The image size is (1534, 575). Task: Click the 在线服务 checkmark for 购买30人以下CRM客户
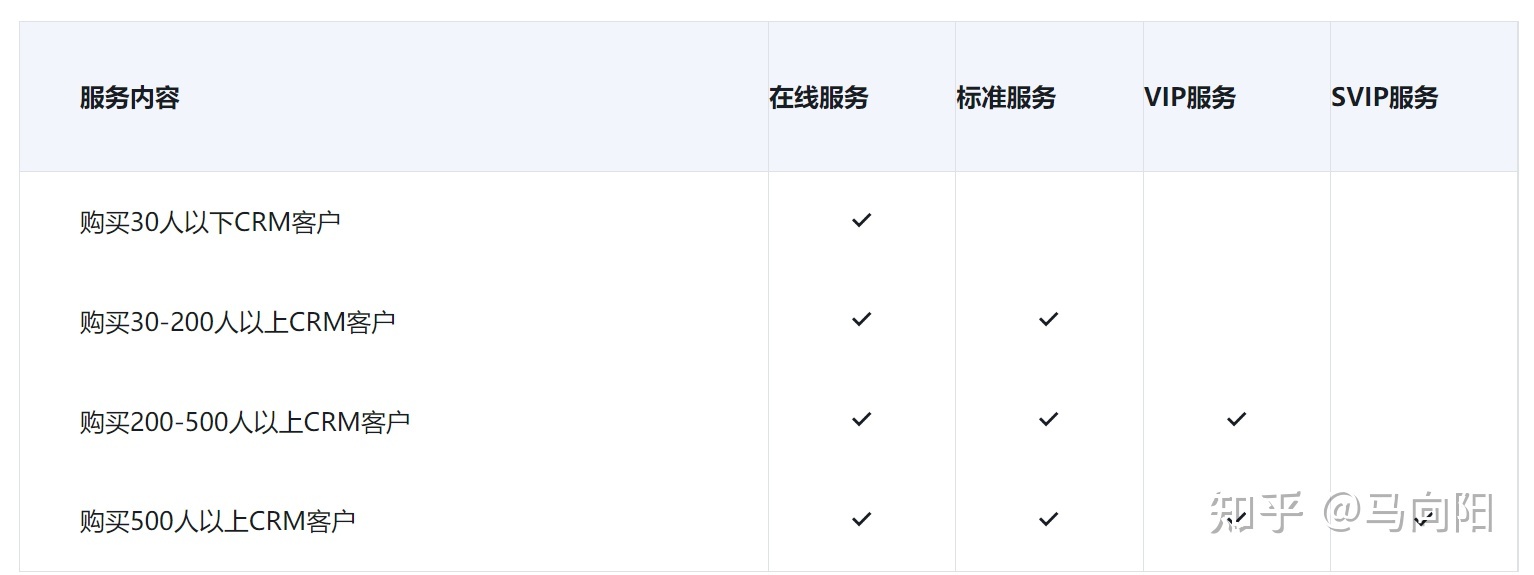[x=861, y=220]
